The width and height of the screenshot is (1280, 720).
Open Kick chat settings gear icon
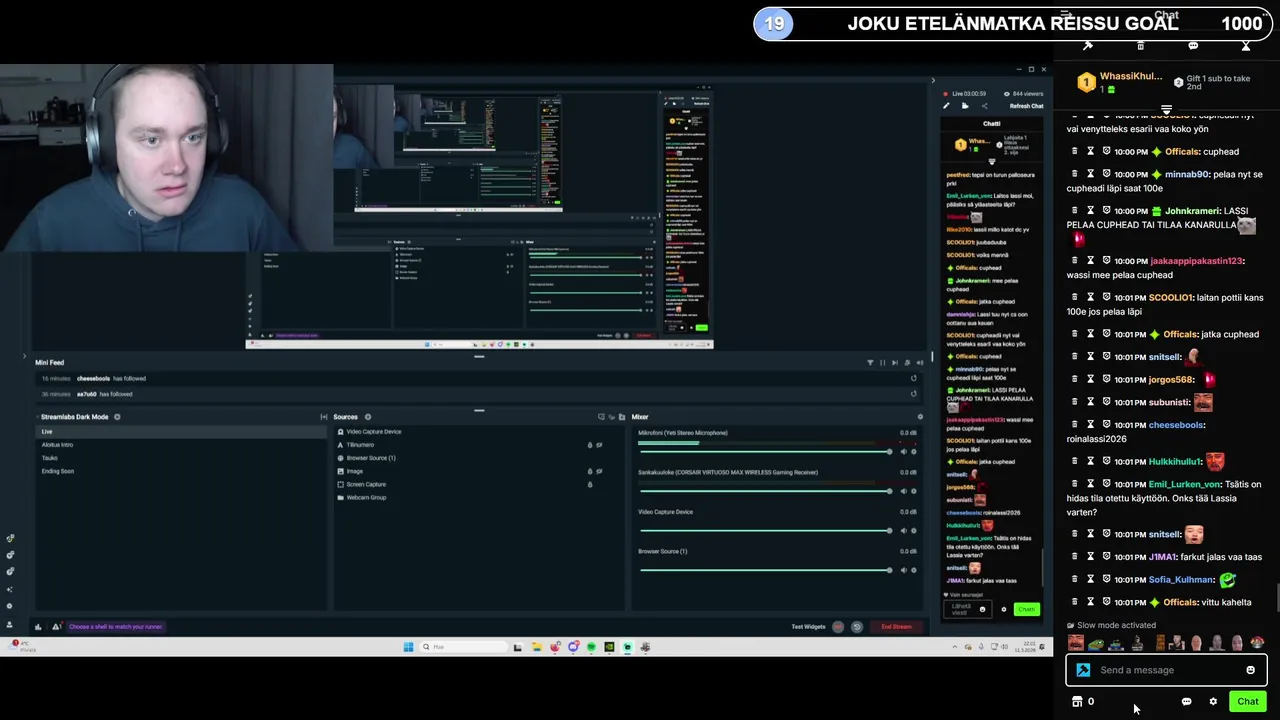click(x=1213, y=701)
